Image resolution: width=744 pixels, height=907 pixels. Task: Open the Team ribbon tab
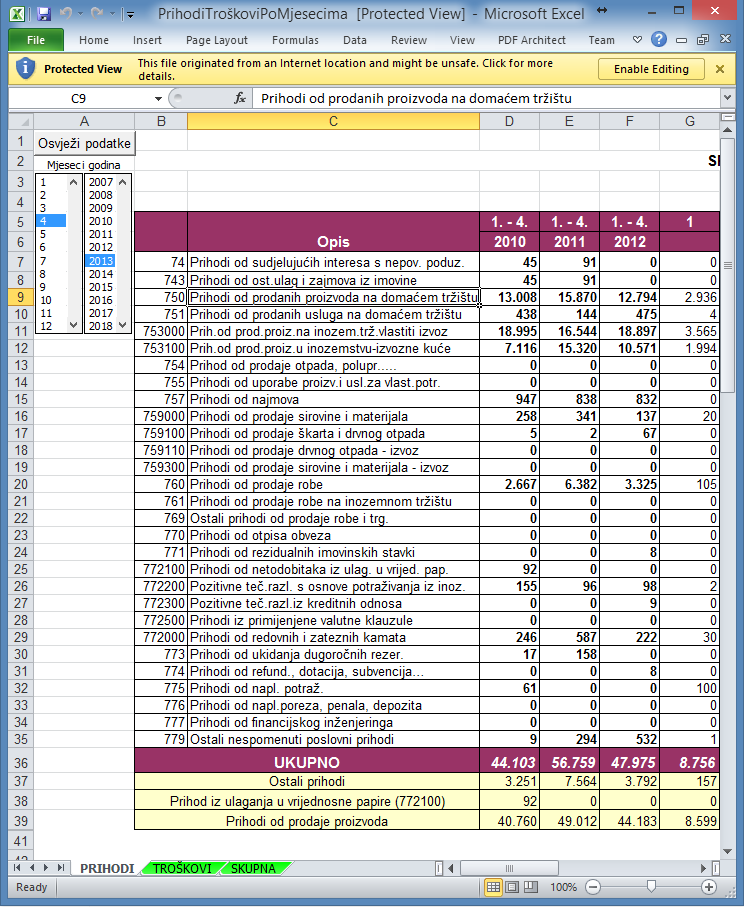pos(602,40)
